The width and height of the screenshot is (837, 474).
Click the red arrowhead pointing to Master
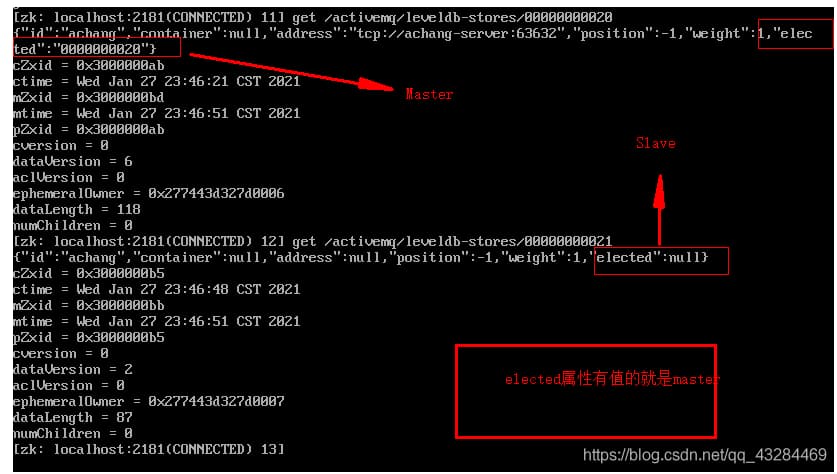pos(376,85)
